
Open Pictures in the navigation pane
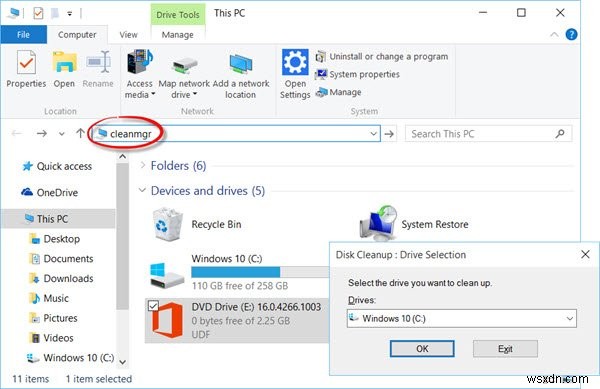[x=53, y=318]
